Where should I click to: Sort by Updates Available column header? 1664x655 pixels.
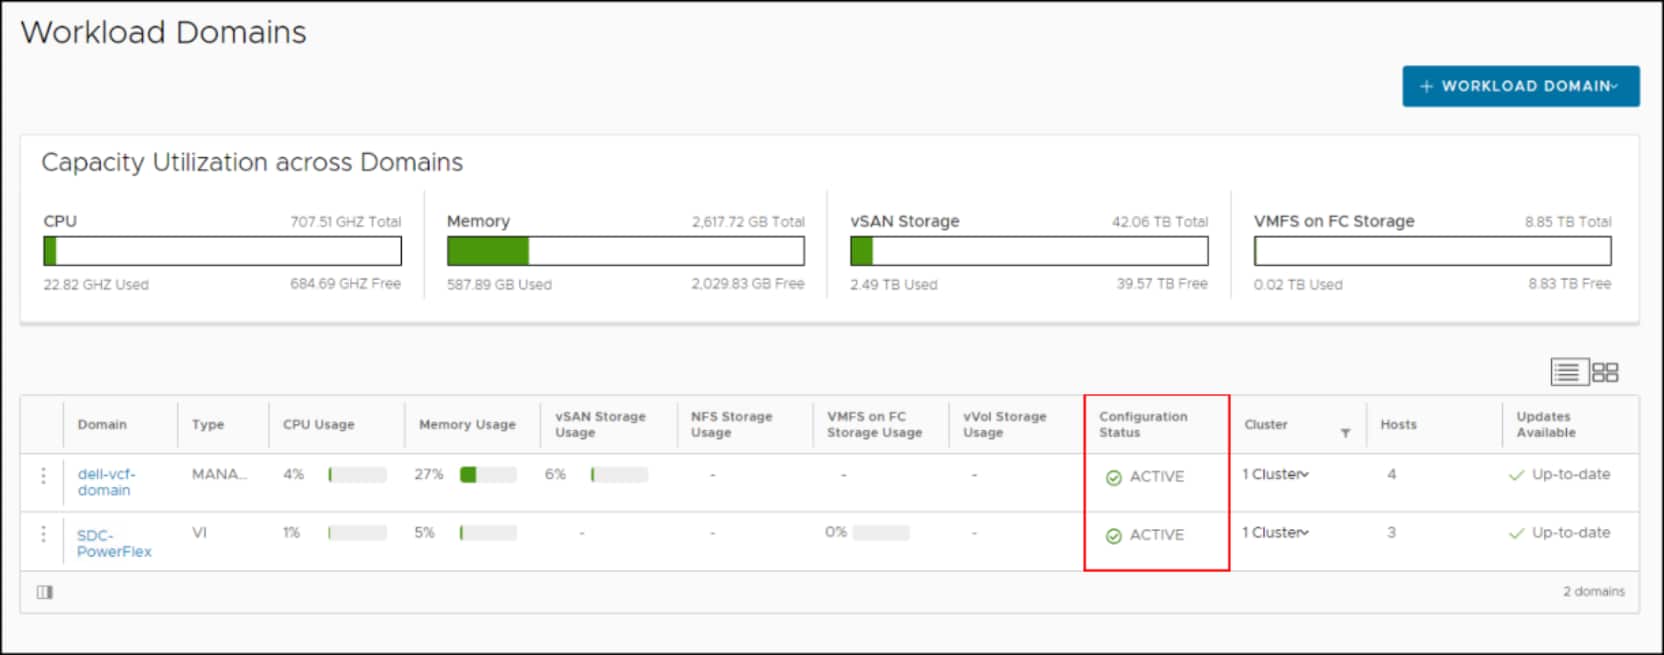click(x=1546, y=424)
